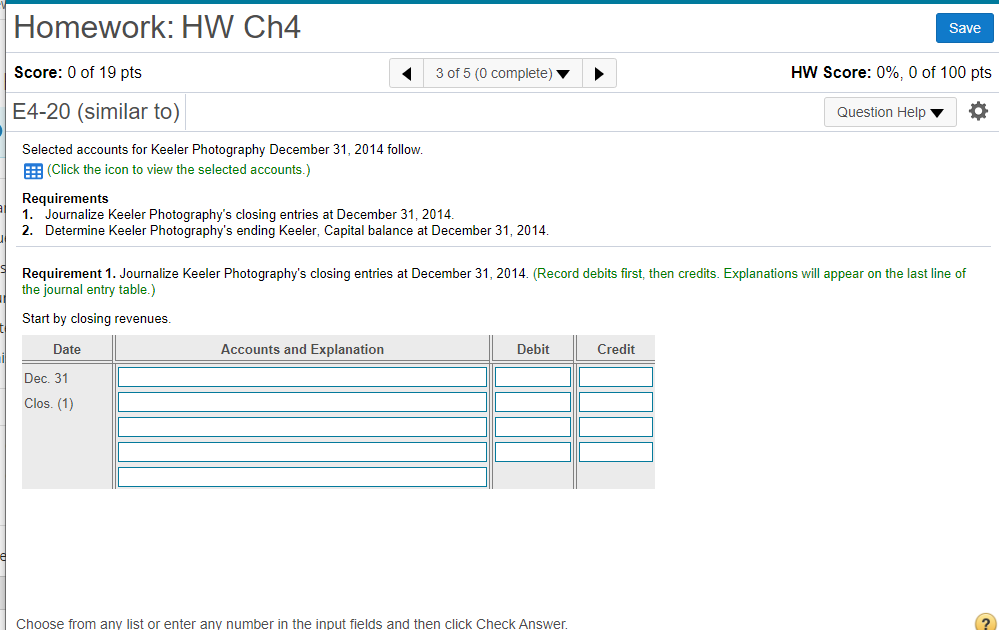Click Credit field in third journal row

coord(615,427)
